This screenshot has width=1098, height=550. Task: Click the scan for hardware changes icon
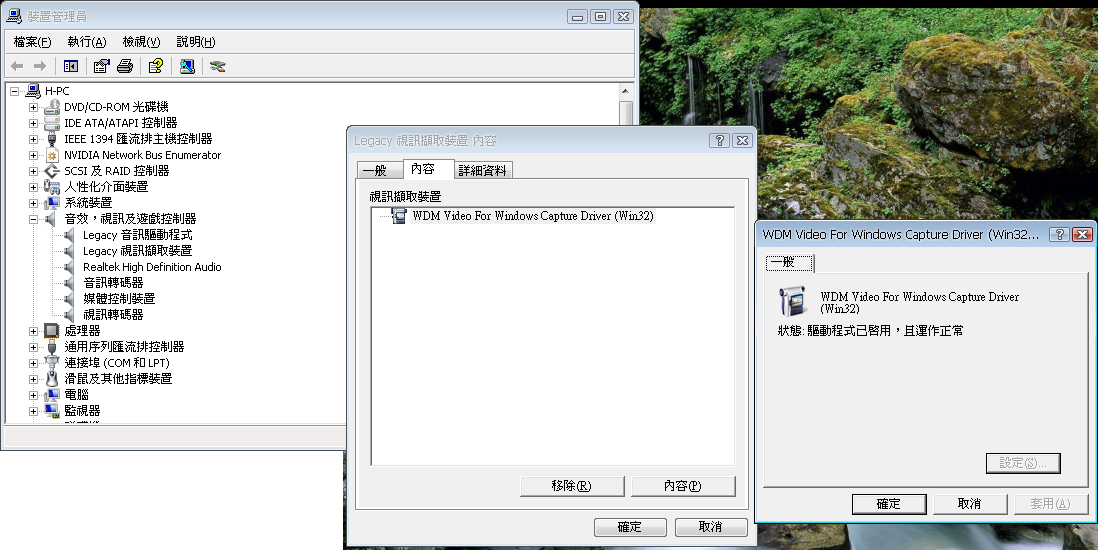(x=187, y=66)
